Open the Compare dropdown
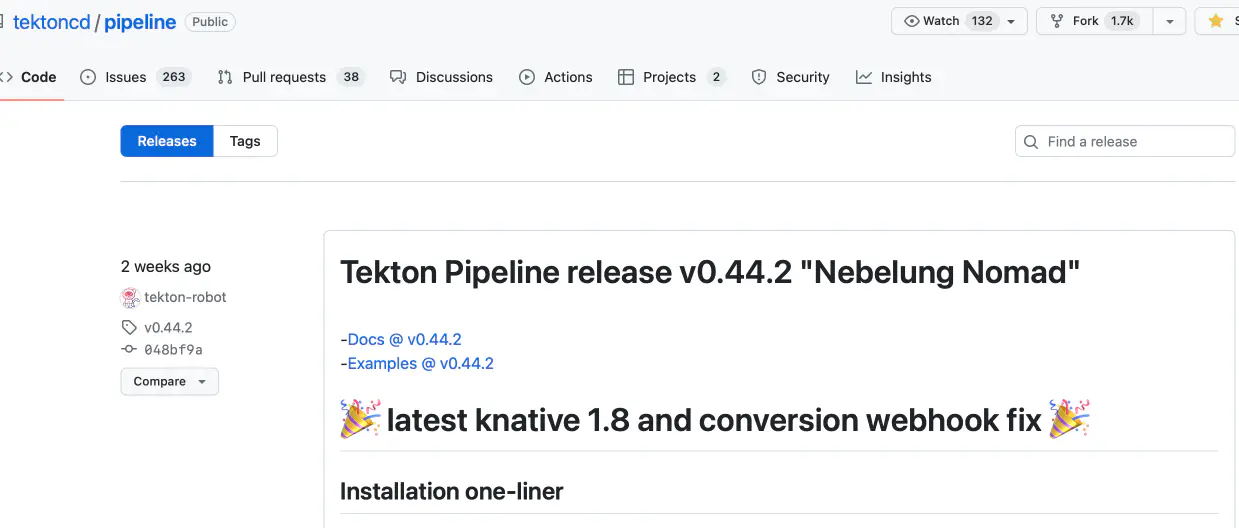Screen dimensions: 1239x528 pyautogui.click(x=169, y=381)
